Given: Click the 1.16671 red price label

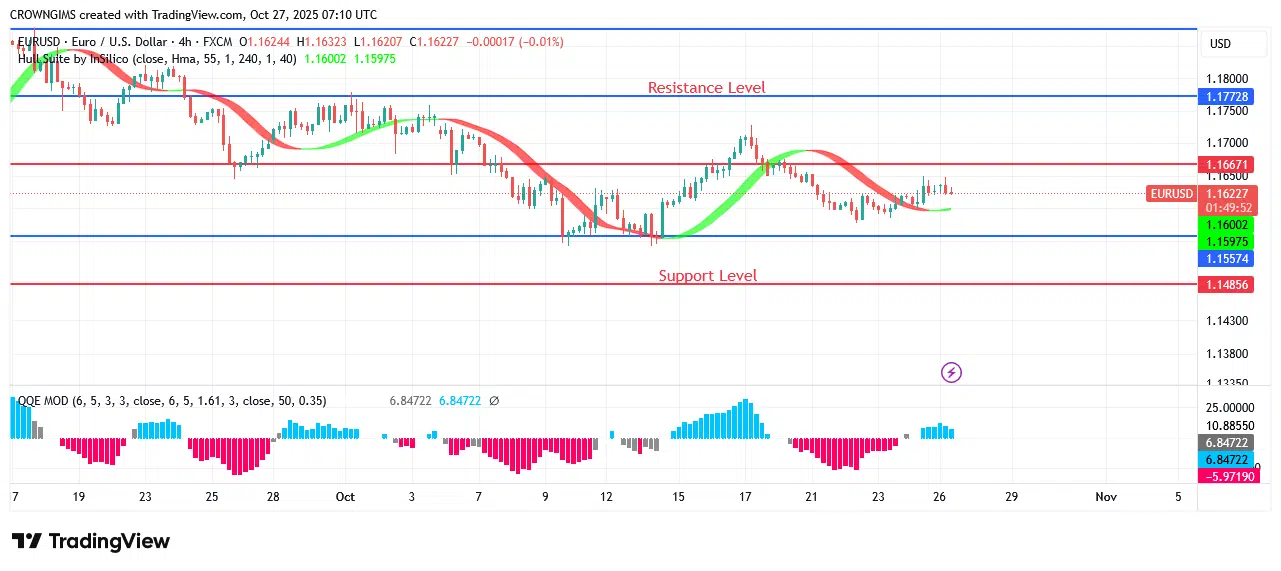Looking at the screenshot, I should pyautogui.click(x=1229, y=164).
